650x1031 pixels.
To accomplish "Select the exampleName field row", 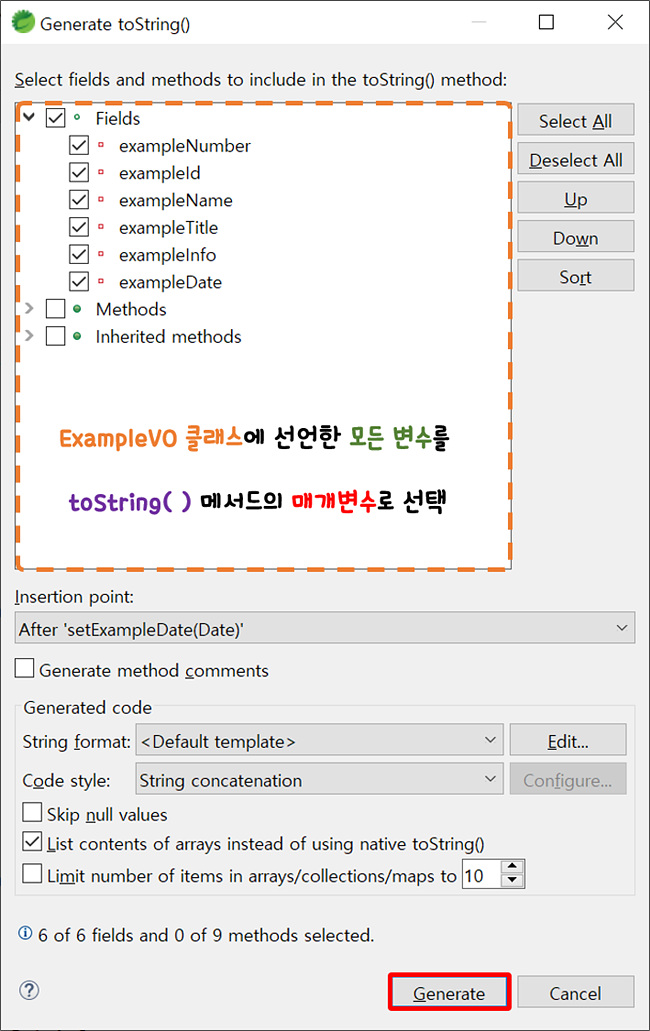I will [x=175, y=200].
